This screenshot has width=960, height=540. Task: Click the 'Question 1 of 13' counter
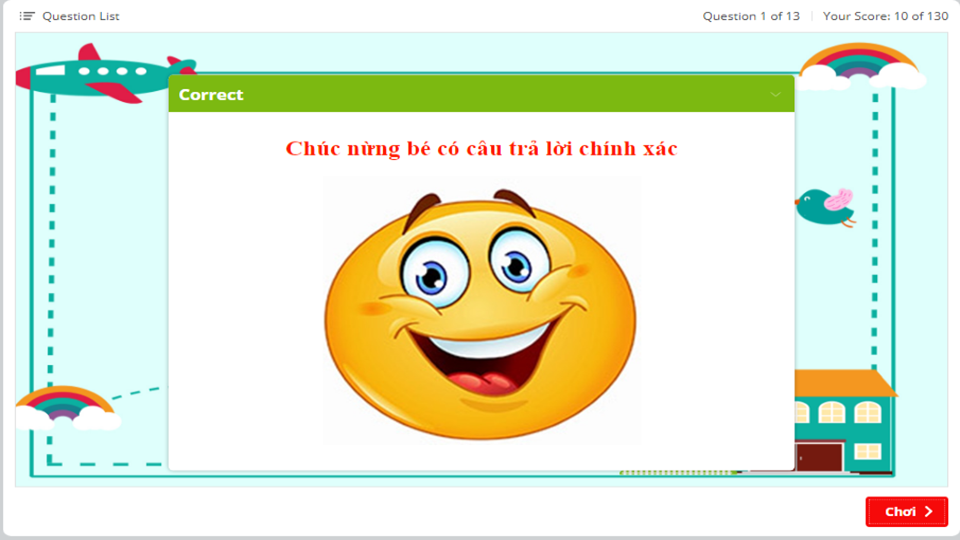click(751, 16)
